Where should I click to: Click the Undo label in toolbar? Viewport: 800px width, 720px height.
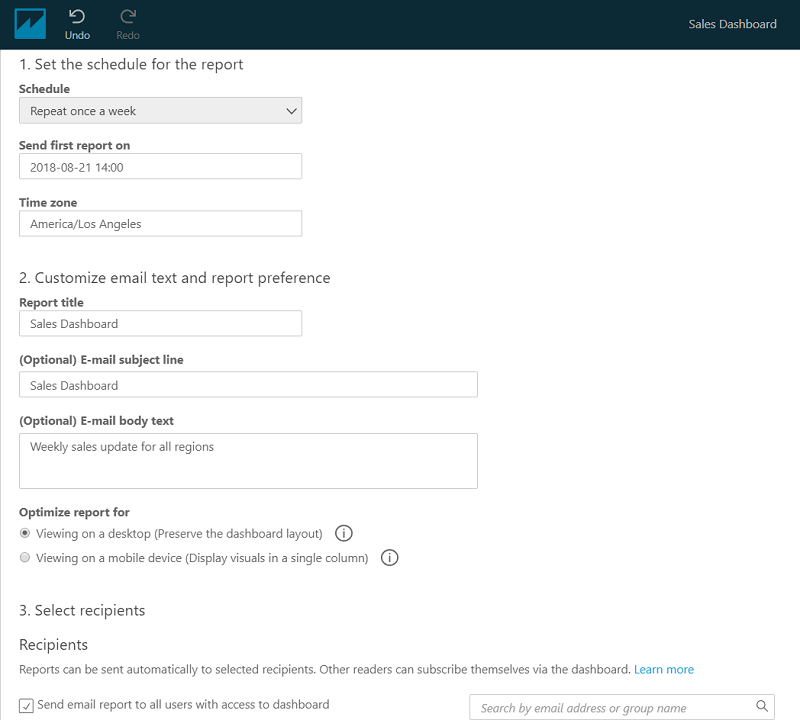[x=77, y=35]
